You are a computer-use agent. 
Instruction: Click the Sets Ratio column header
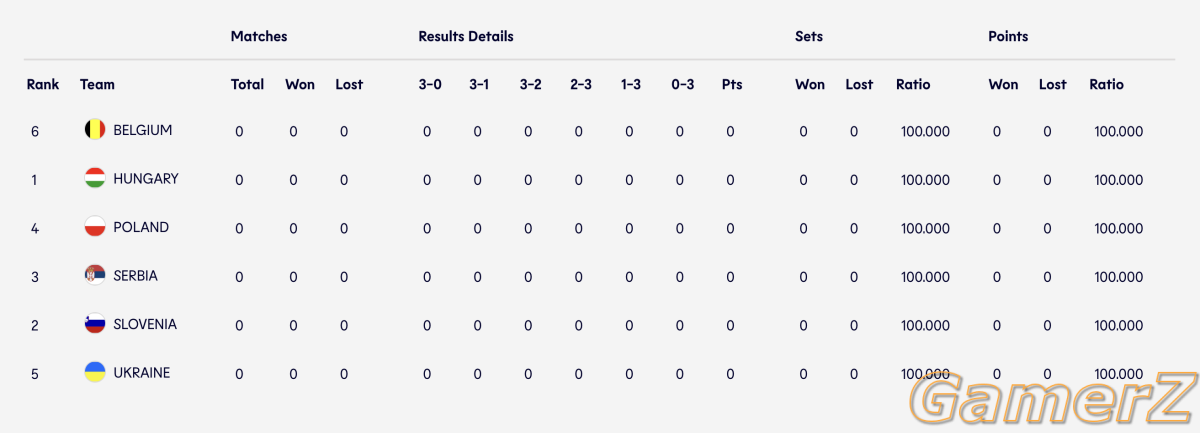tap(913, 84)
